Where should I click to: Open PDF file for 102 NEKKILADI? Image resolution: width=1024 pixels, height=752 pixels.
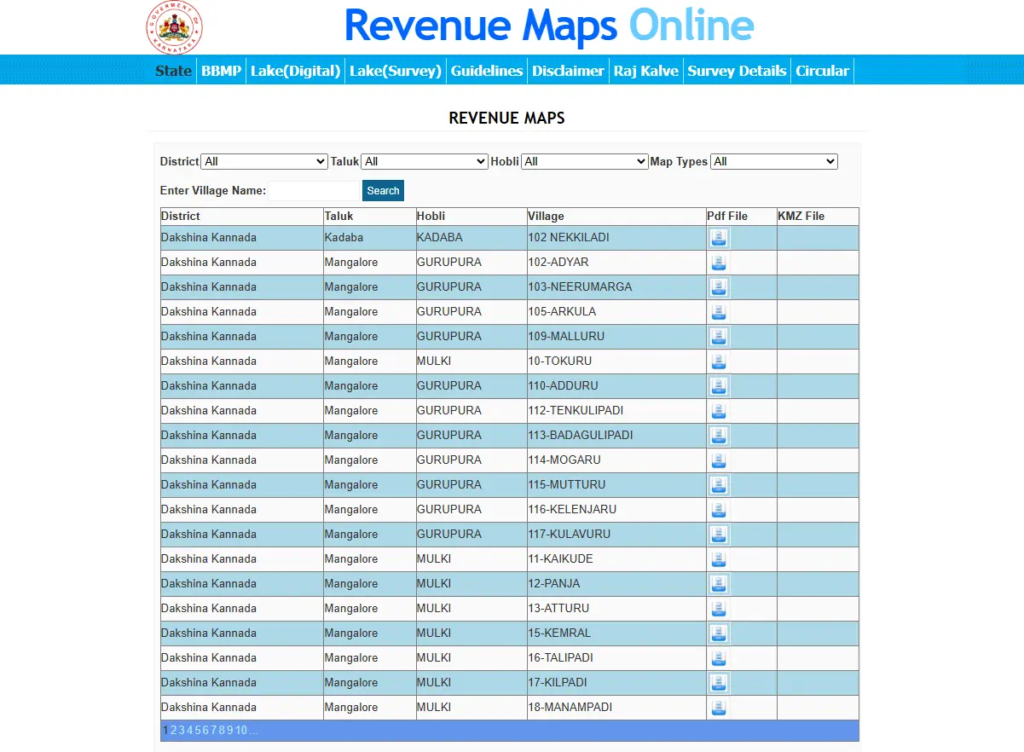click(x=718, y=238)
